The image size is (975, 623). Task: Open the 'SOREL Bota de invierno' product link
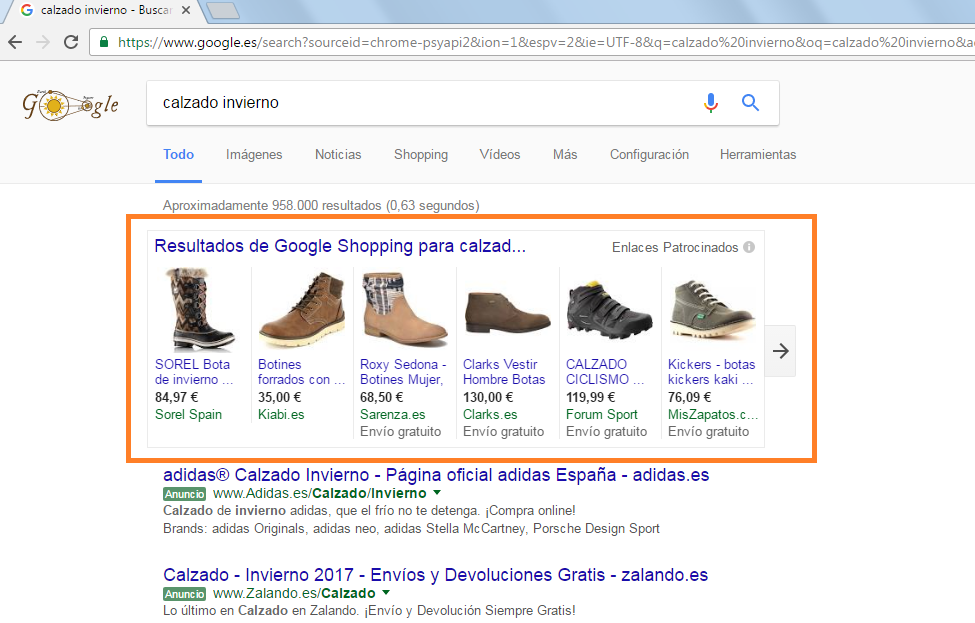coord(193,372)
